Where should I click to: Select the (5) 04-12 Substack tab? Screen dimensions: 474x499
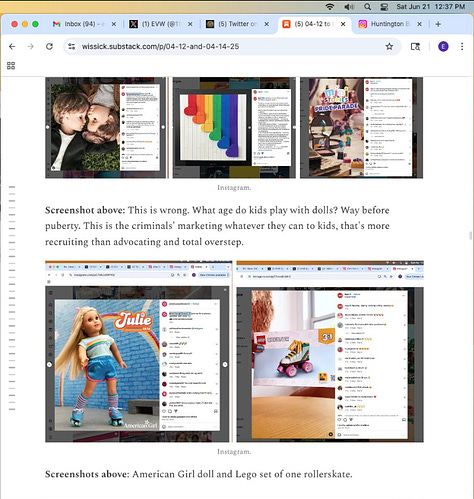pyautogui.click(x=314, y=24)
